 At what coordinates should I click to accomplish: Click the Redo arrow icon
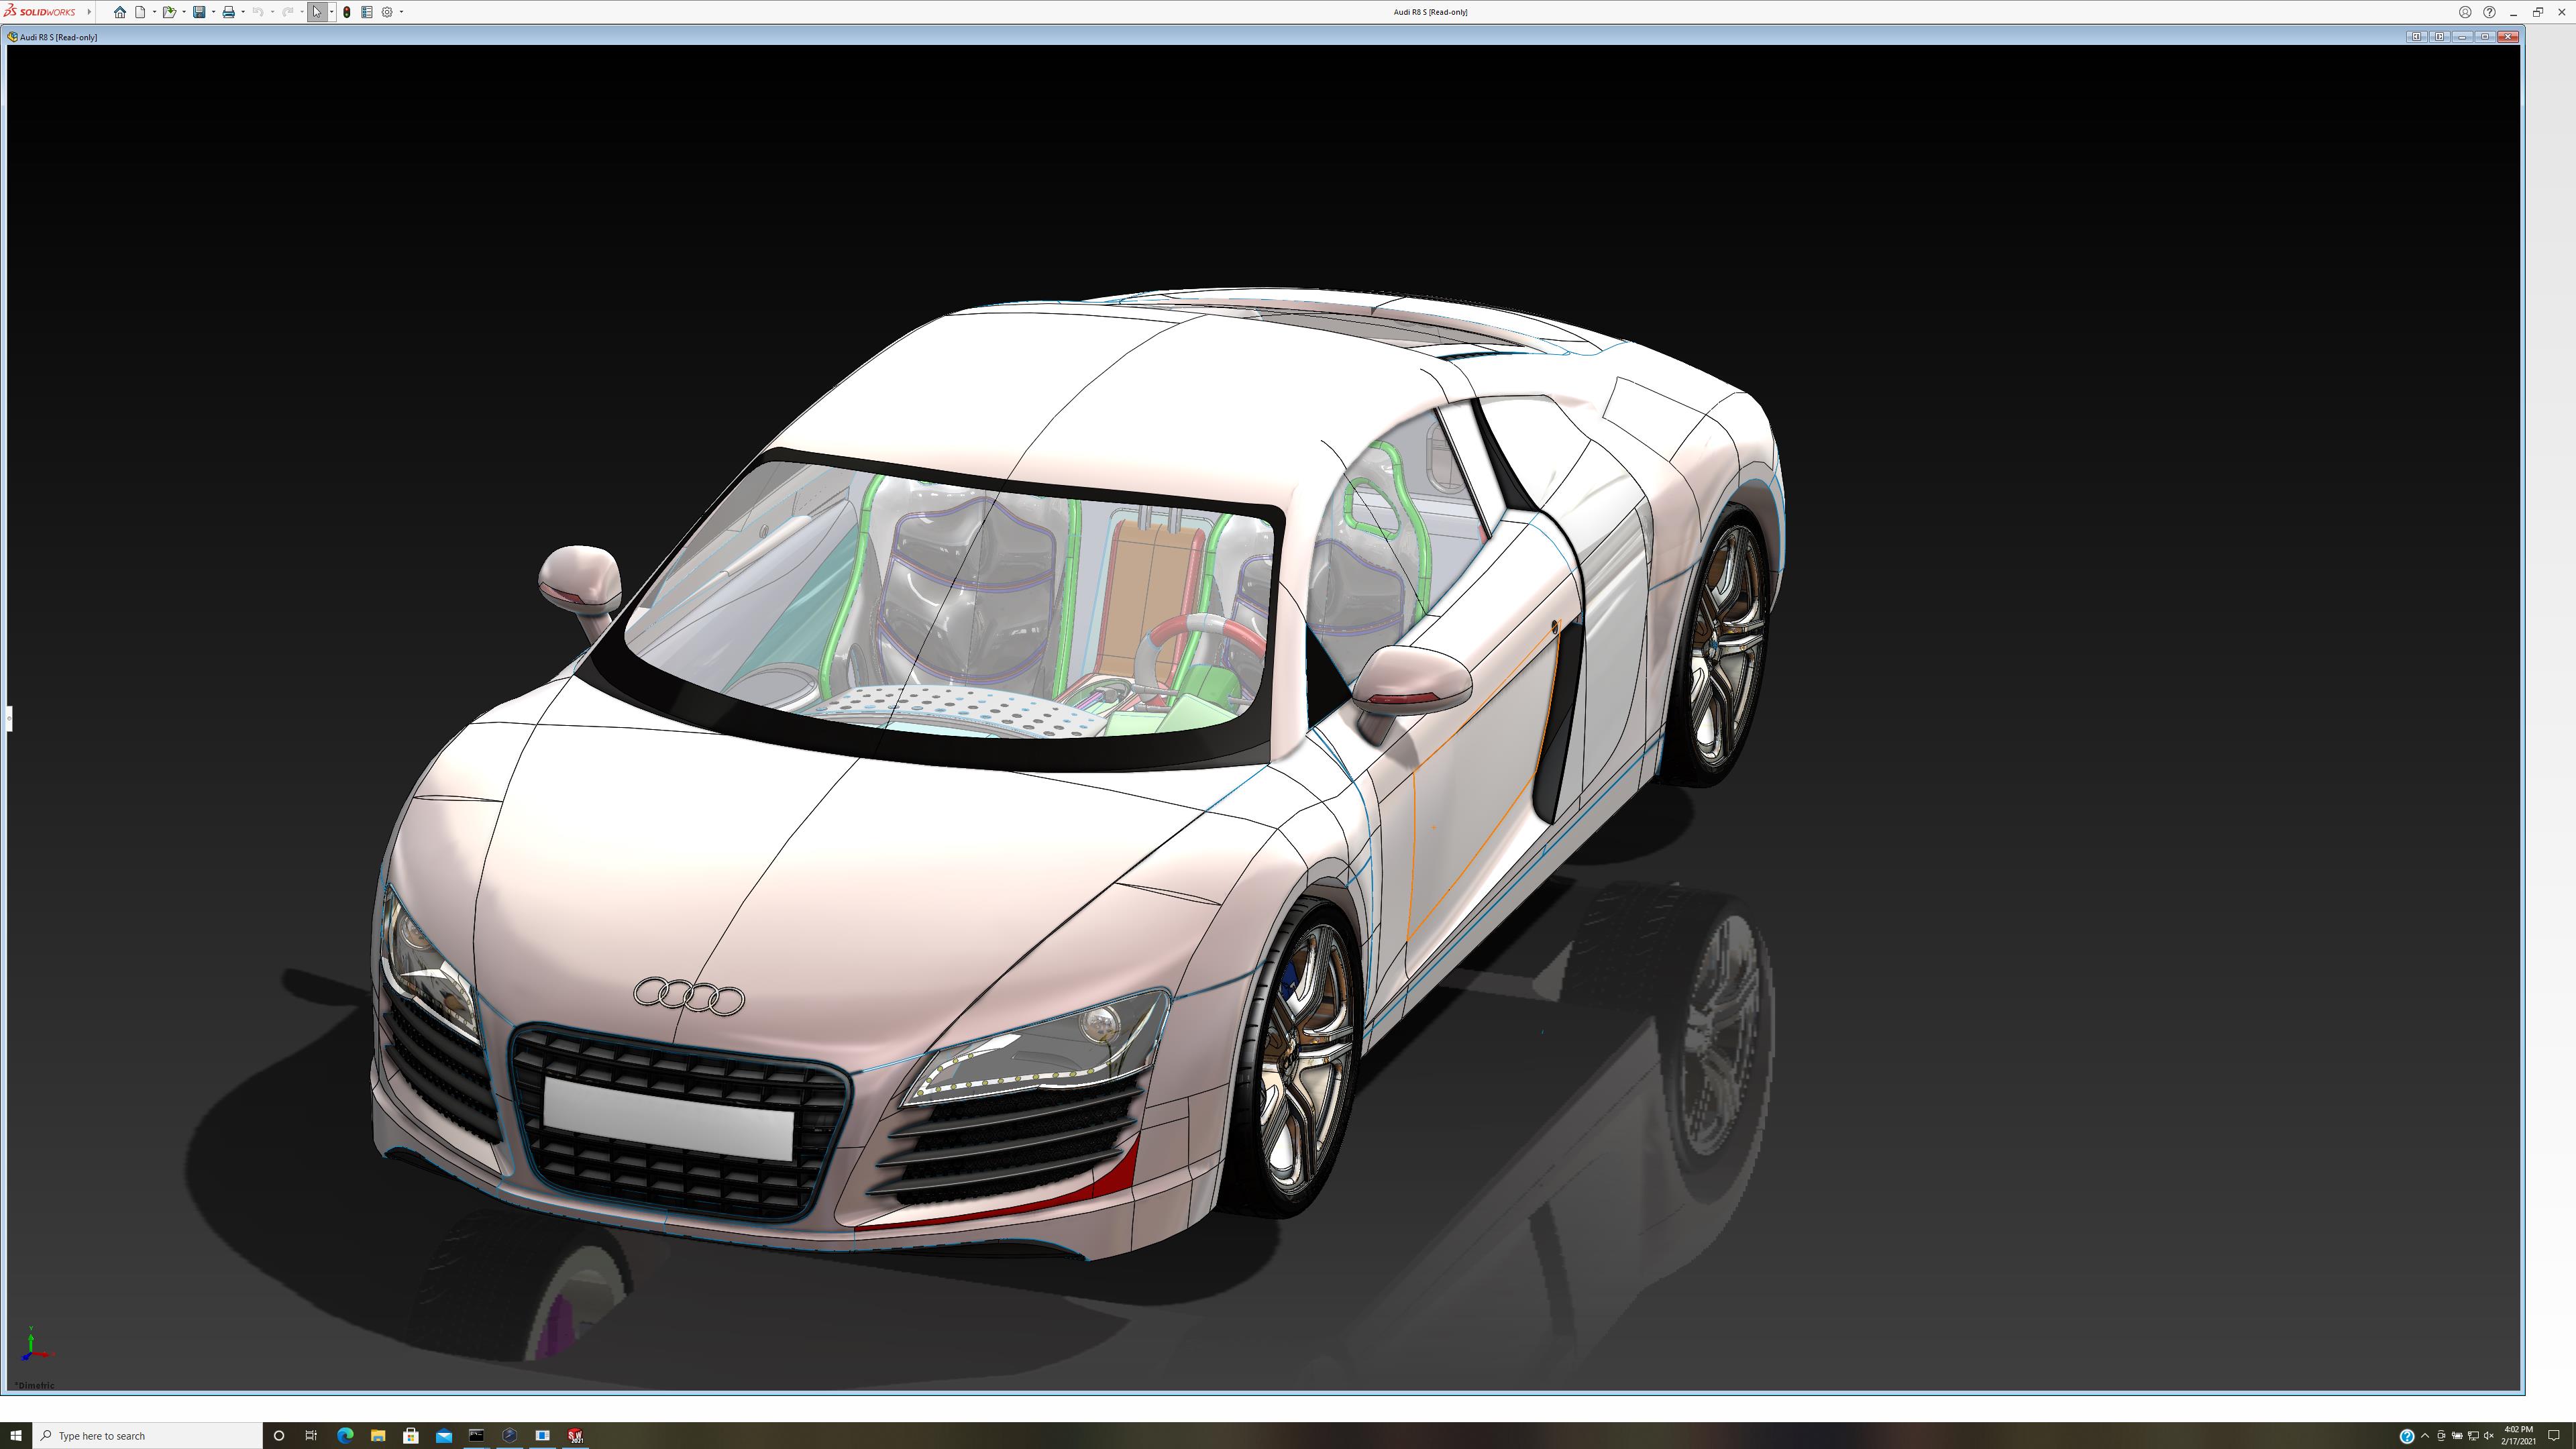288,12
